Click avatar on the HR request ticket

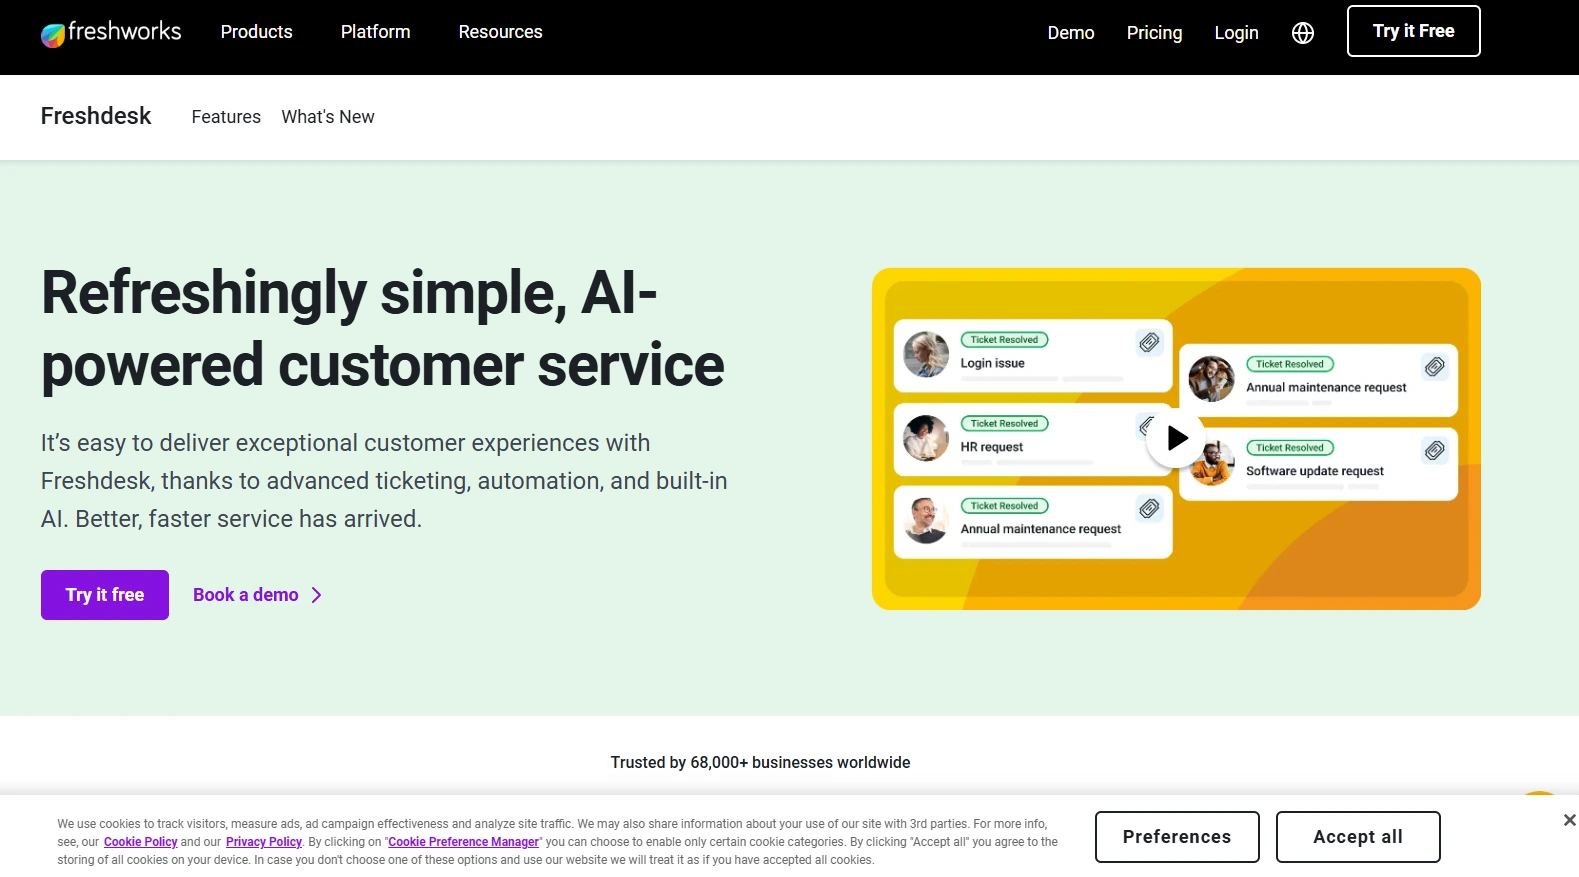click(x=926, y=438)
